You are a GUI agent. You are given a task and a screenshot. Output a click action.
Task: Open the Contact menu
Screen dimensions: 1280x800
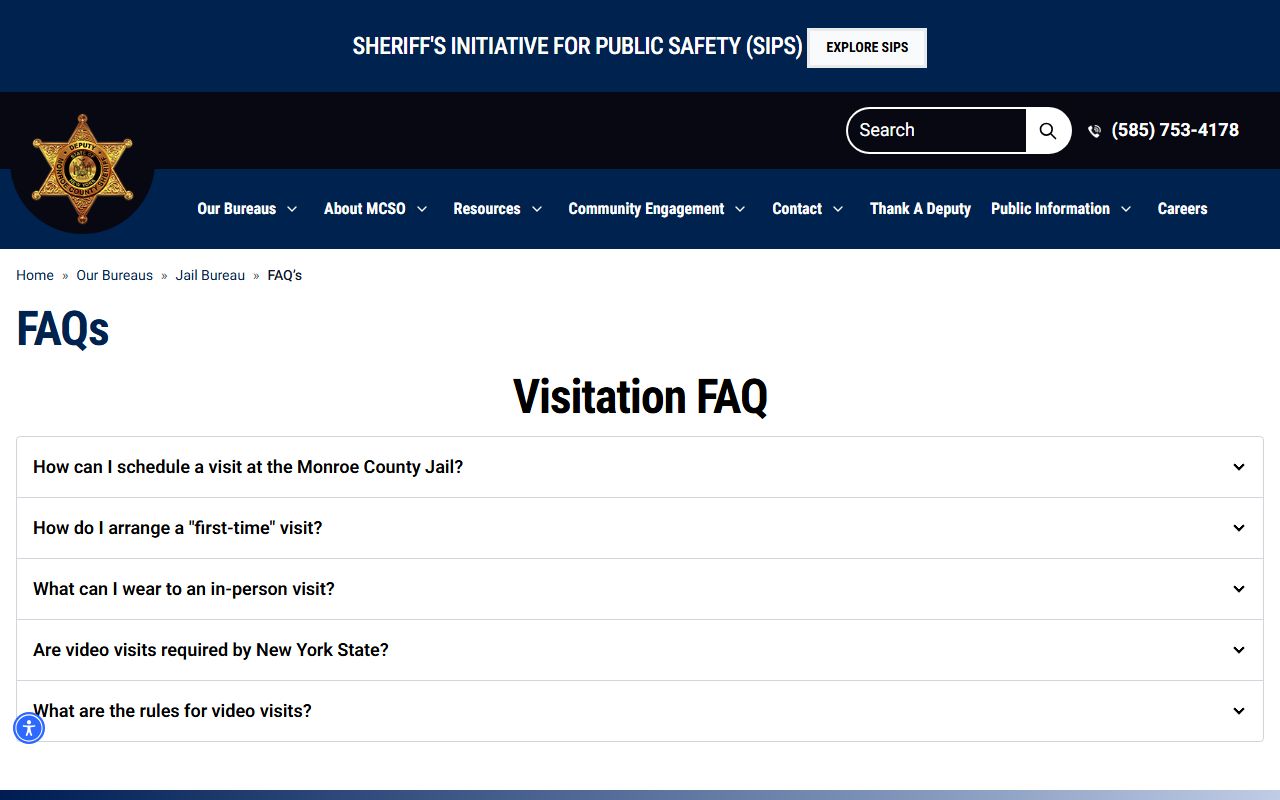797,209
